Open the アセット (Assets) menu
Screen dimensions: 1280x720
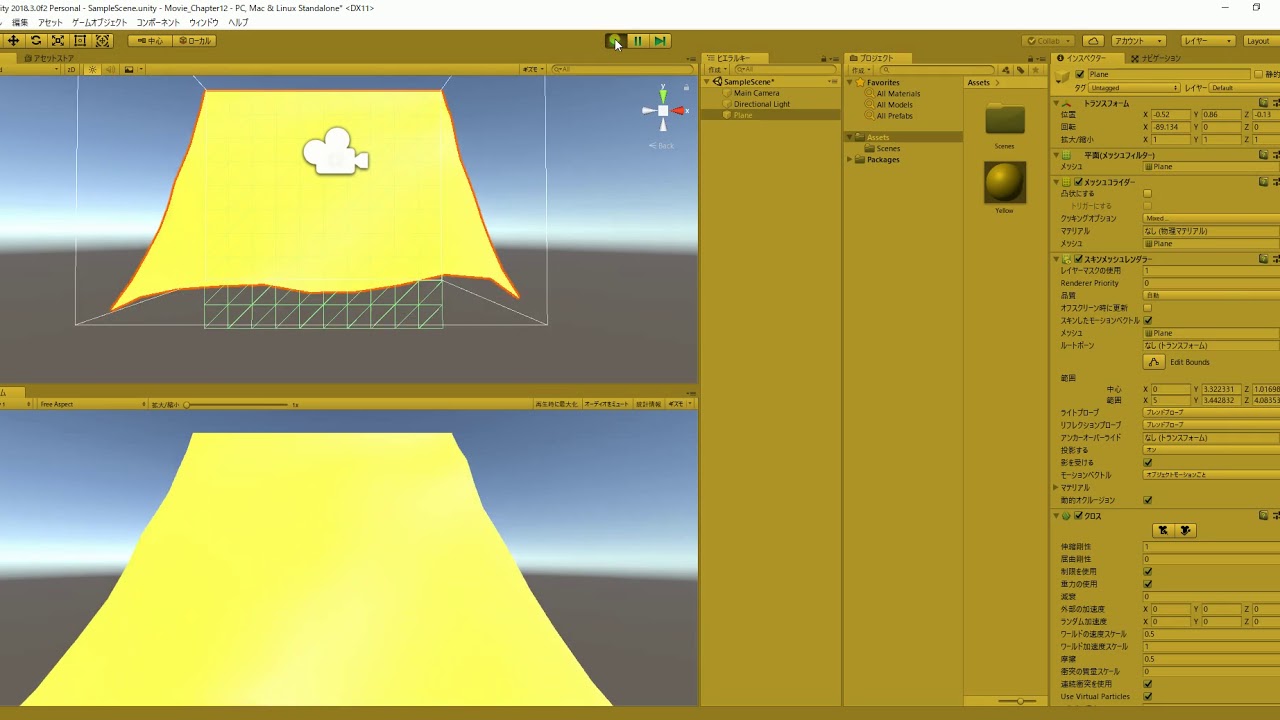(x=50, y=22)
